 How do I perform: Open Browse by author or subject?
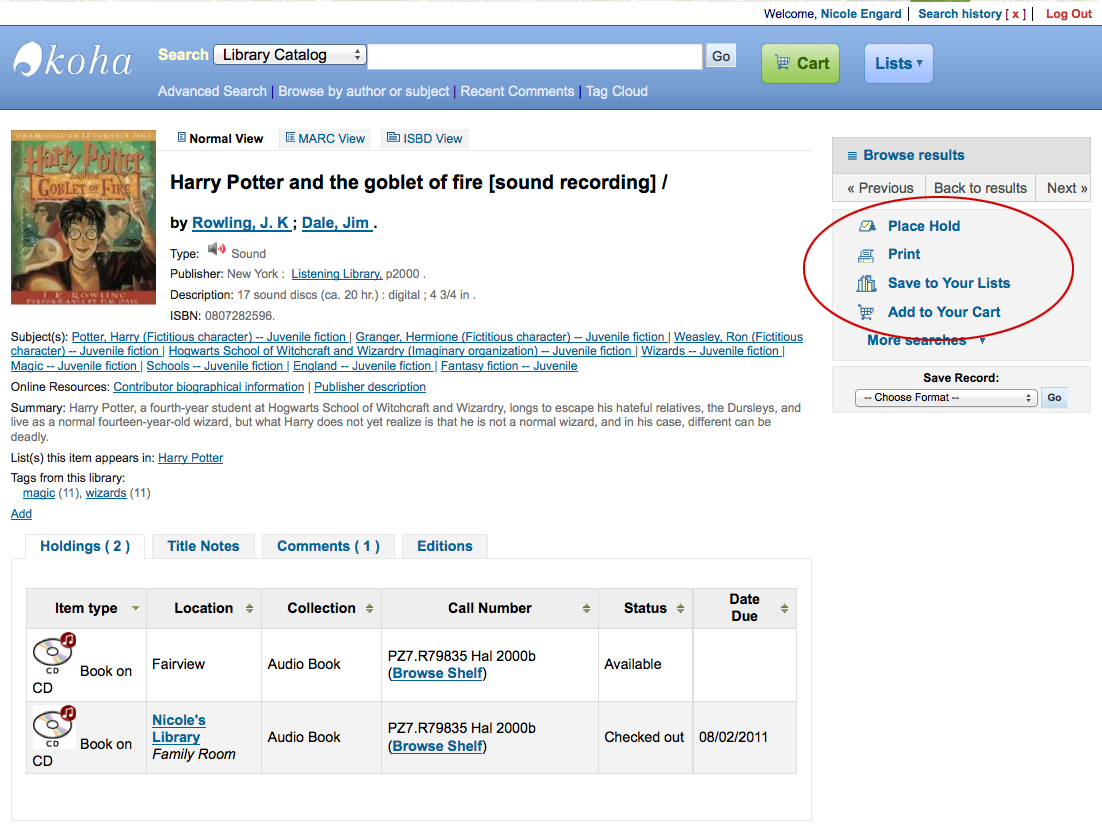pyautogui.click(x=363, y=91)
